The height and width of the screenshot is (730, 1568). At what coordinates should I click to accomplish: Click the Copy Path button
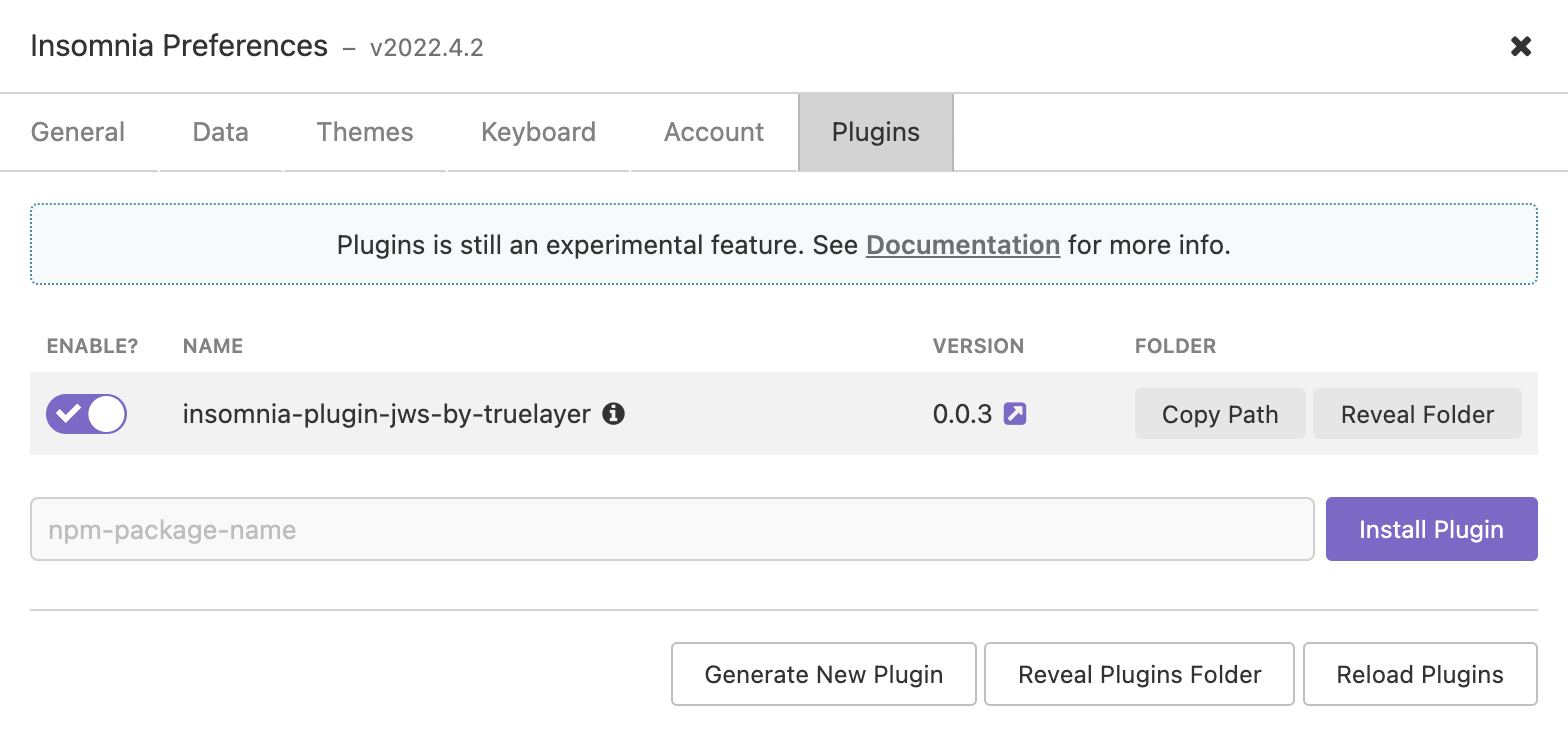tap(1220, 414)
